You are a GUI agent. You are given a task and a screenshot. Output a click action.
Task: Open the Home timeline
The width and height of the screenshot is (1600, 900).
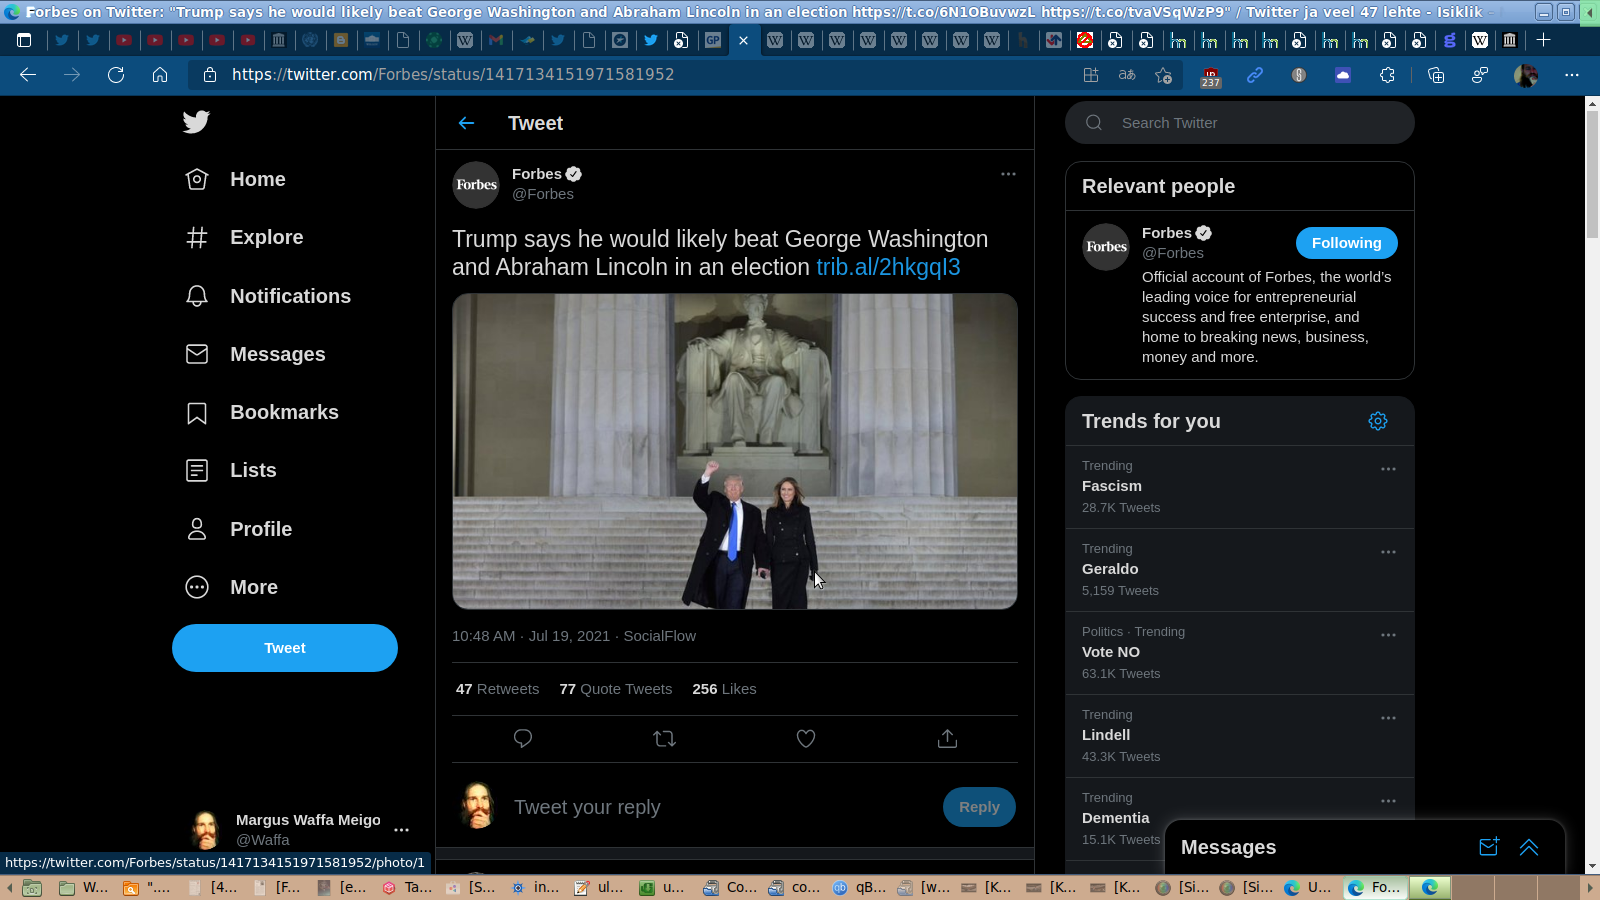click(x=236, y=179)
